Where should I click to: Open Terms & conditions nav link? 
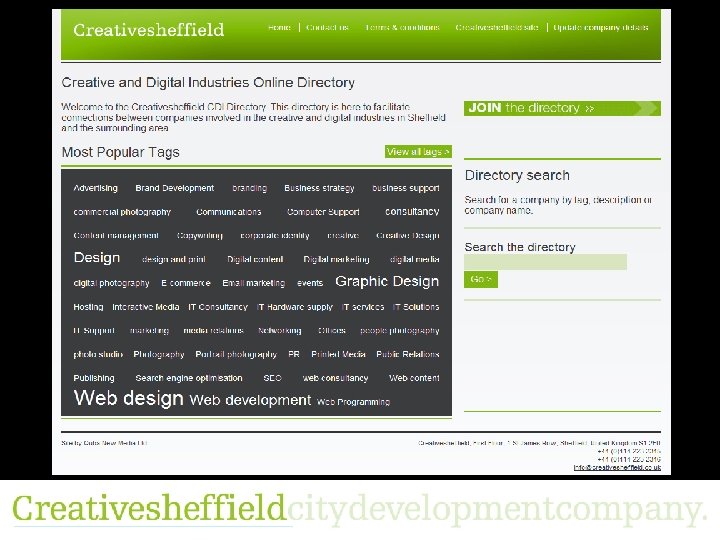[x=402, y=28]
